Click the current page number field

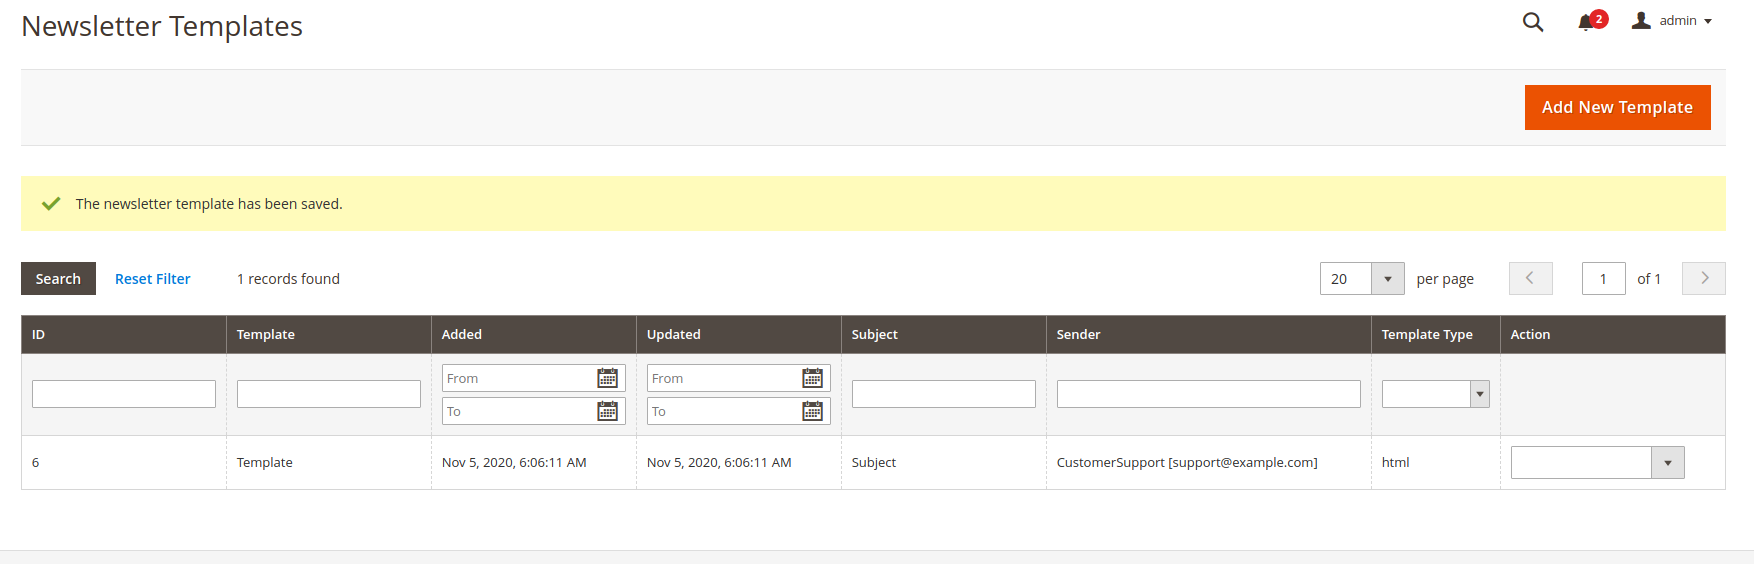coord(1603,279)
